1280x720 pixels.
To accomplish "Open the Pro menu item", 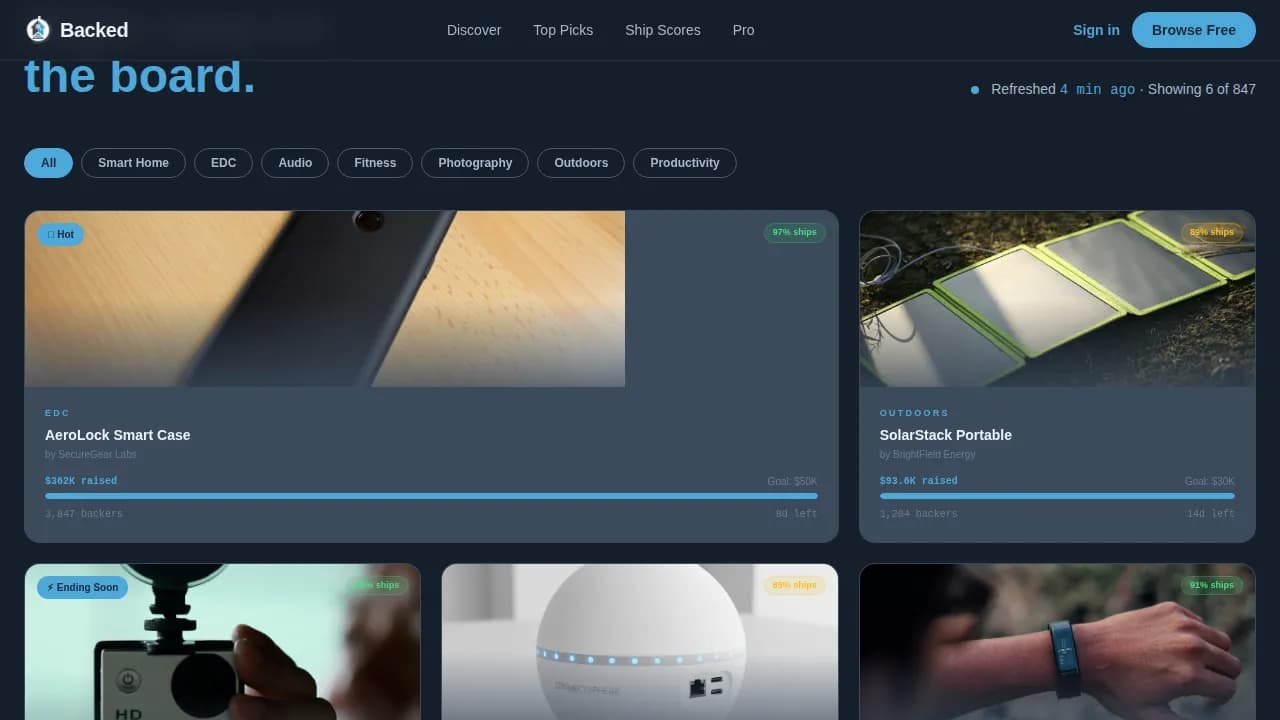I will coord(743,30).
